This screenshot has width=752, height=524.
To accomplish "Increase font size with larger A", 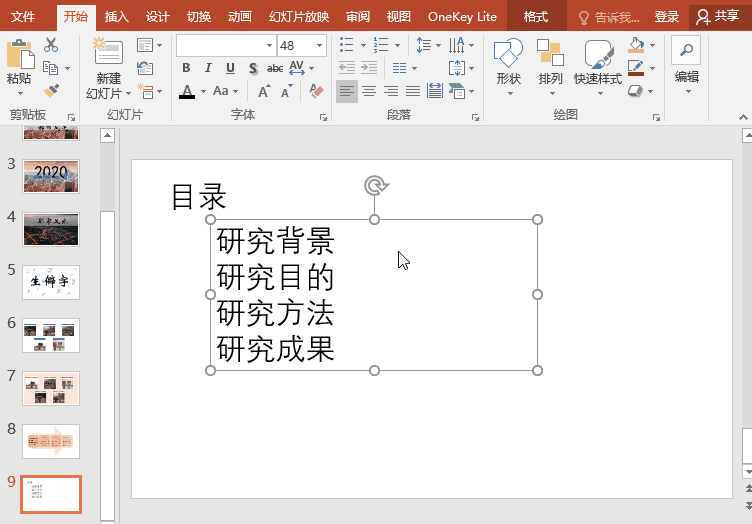I will point(264,91).
